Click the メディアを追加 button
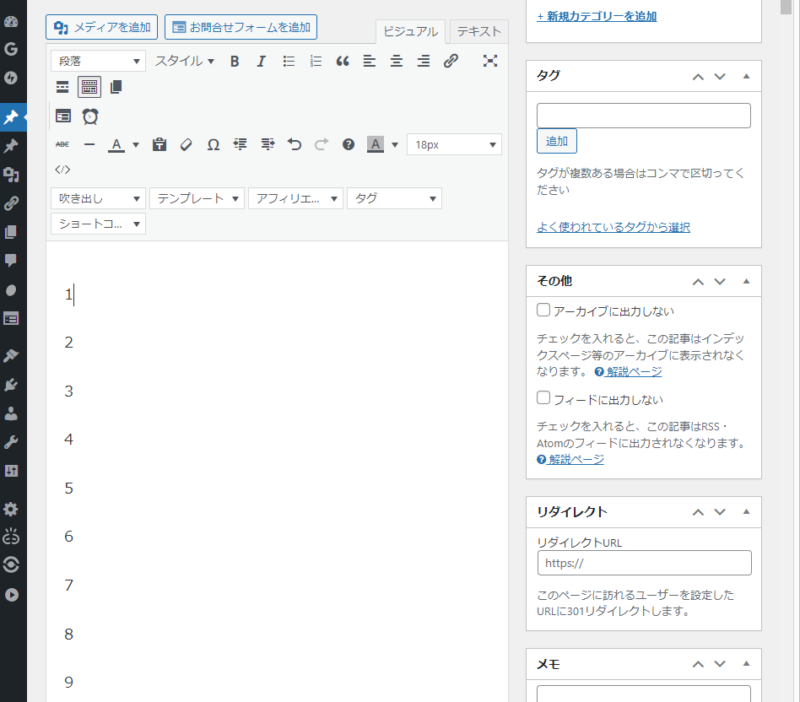The image size is (800, 702). click(102, 27)
